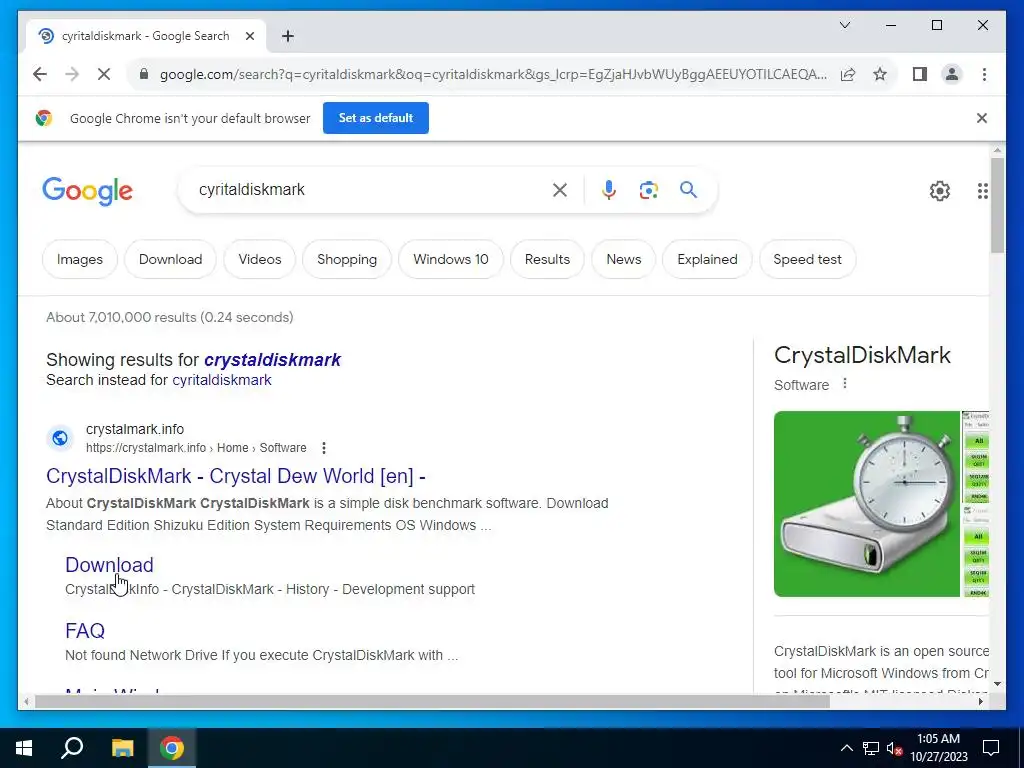Open the tab search chevron in title bar
Image resolution: width=1024 pixels, height=768 pixels.
pyautogui.click(x=844, y=25)
